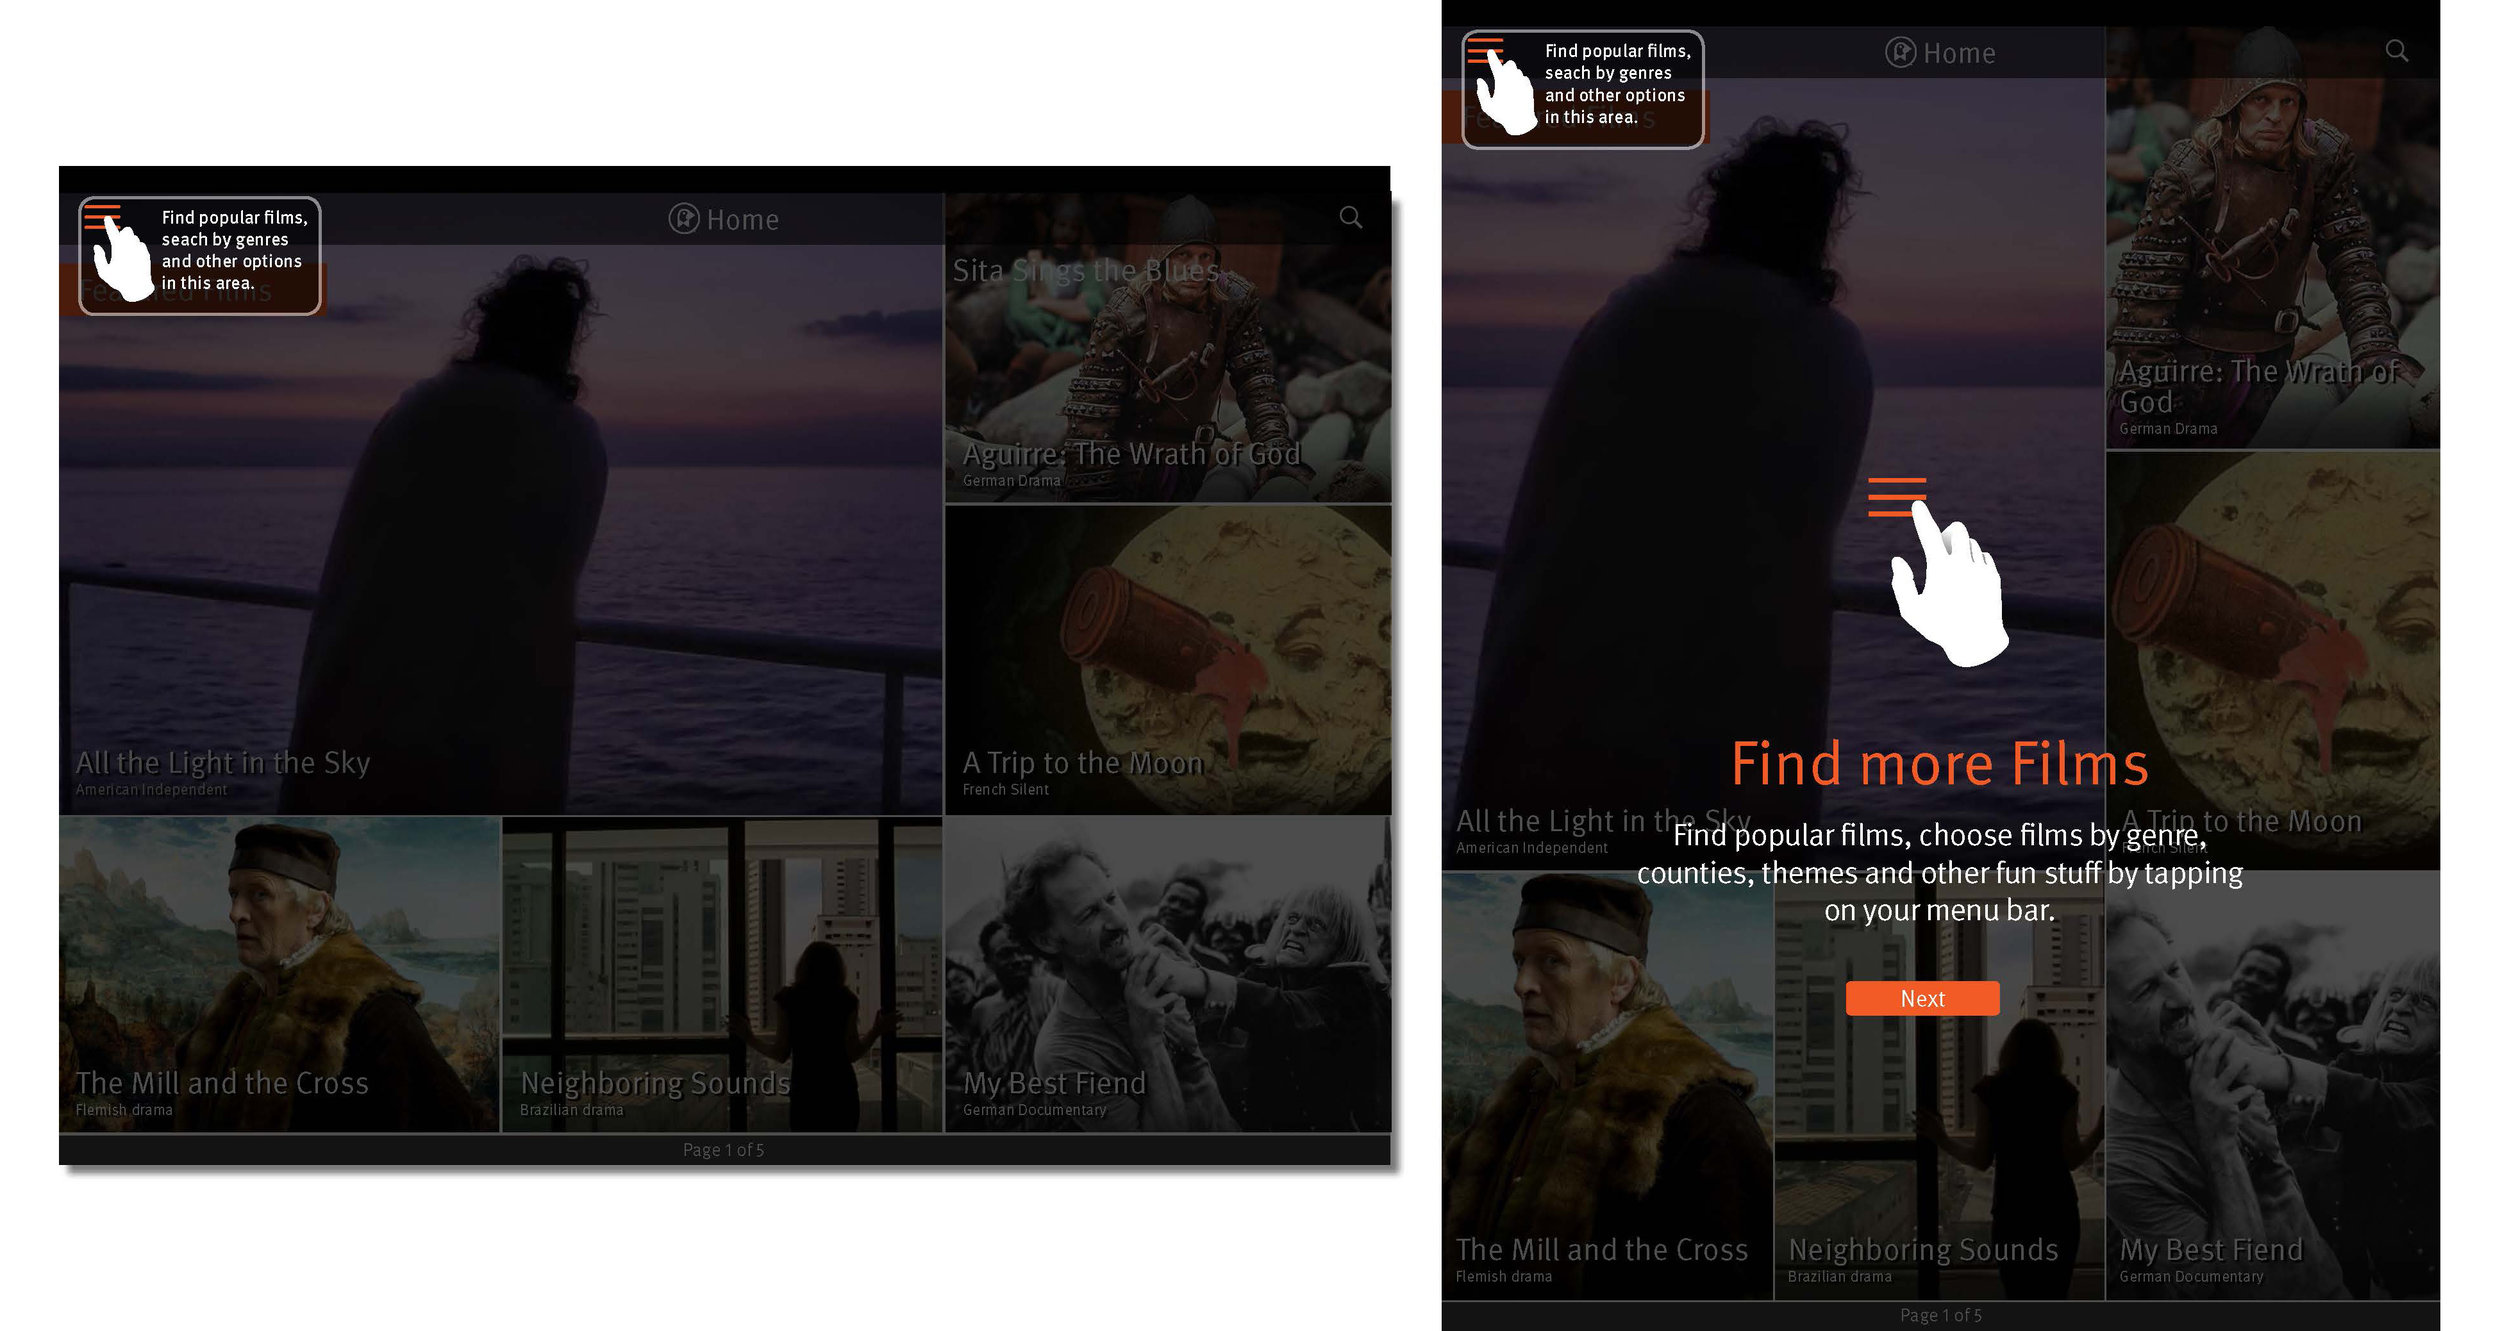Click 'German Documentary' label in portrait mockup
Image resolution: width=2500 pixels, height=1331 pixels.
2191,1277
